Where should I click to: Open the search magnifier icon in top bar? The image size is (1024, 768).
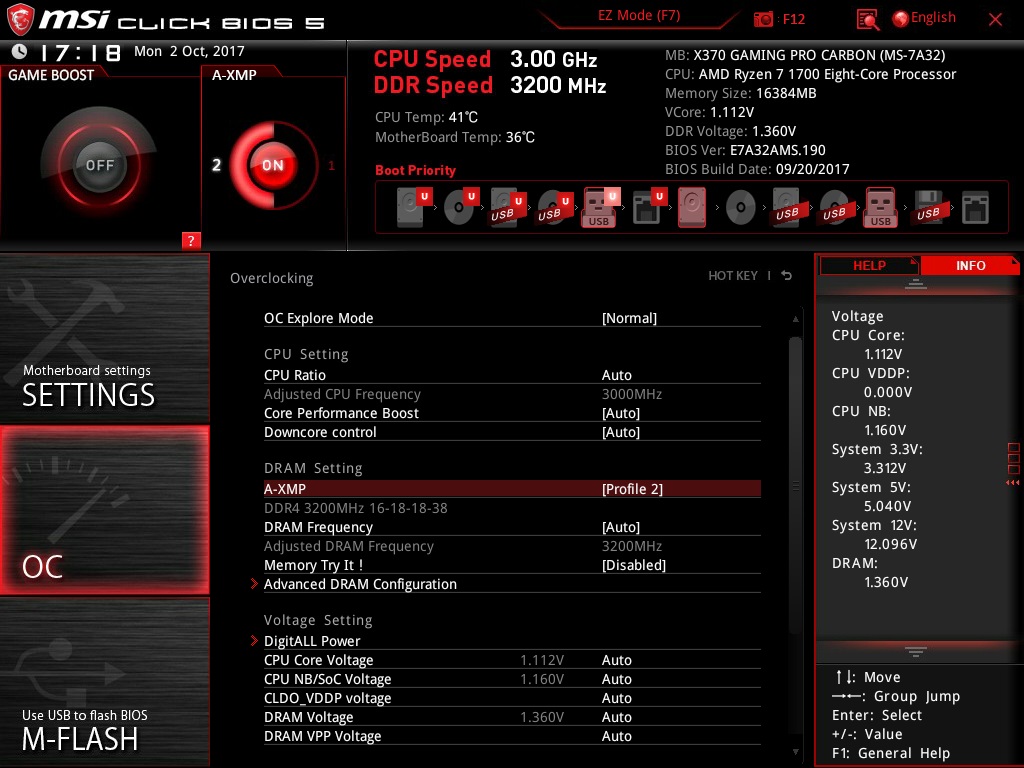(x=867, y=20)
